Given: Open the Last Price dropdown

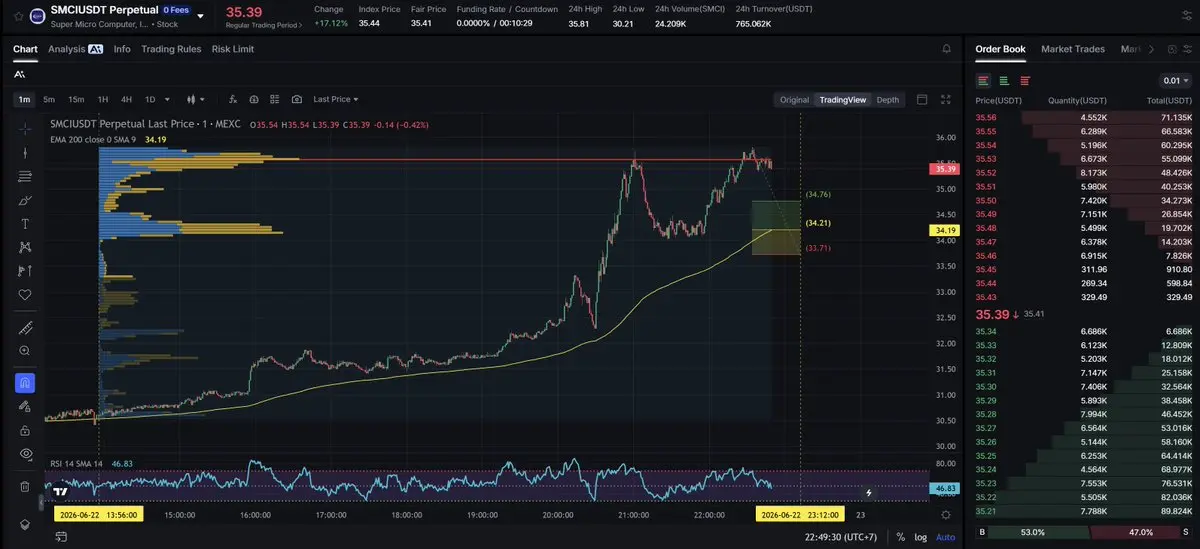Looking at the screenshot, I should pos(335,100).
